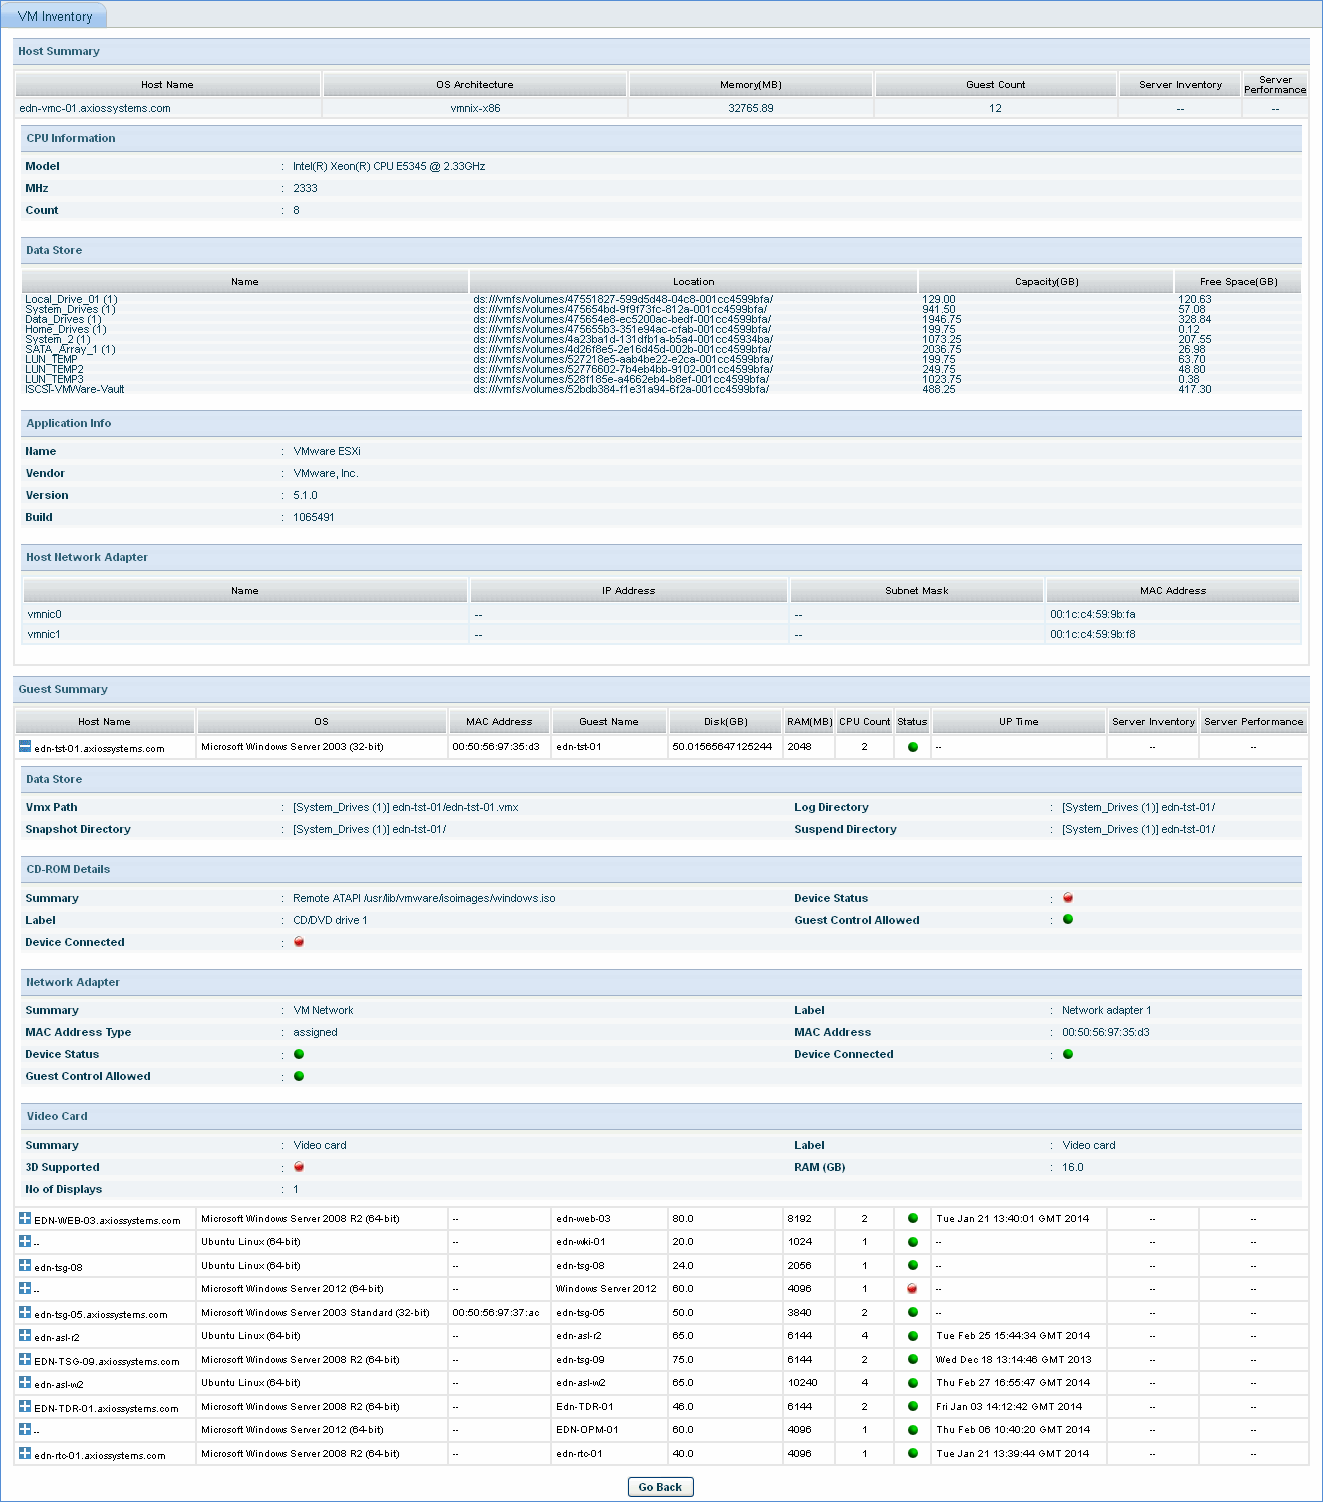Click red status icon for Windows Server 2012
Screen dimensions: 1323x1502
click(912, 1289)
